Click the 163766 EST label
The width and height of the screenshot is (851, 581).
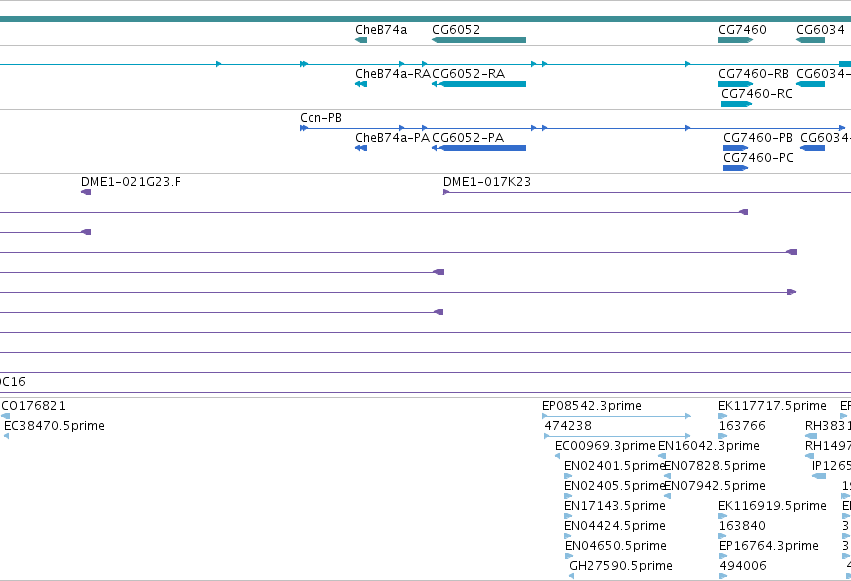click(x=742, y=426)
